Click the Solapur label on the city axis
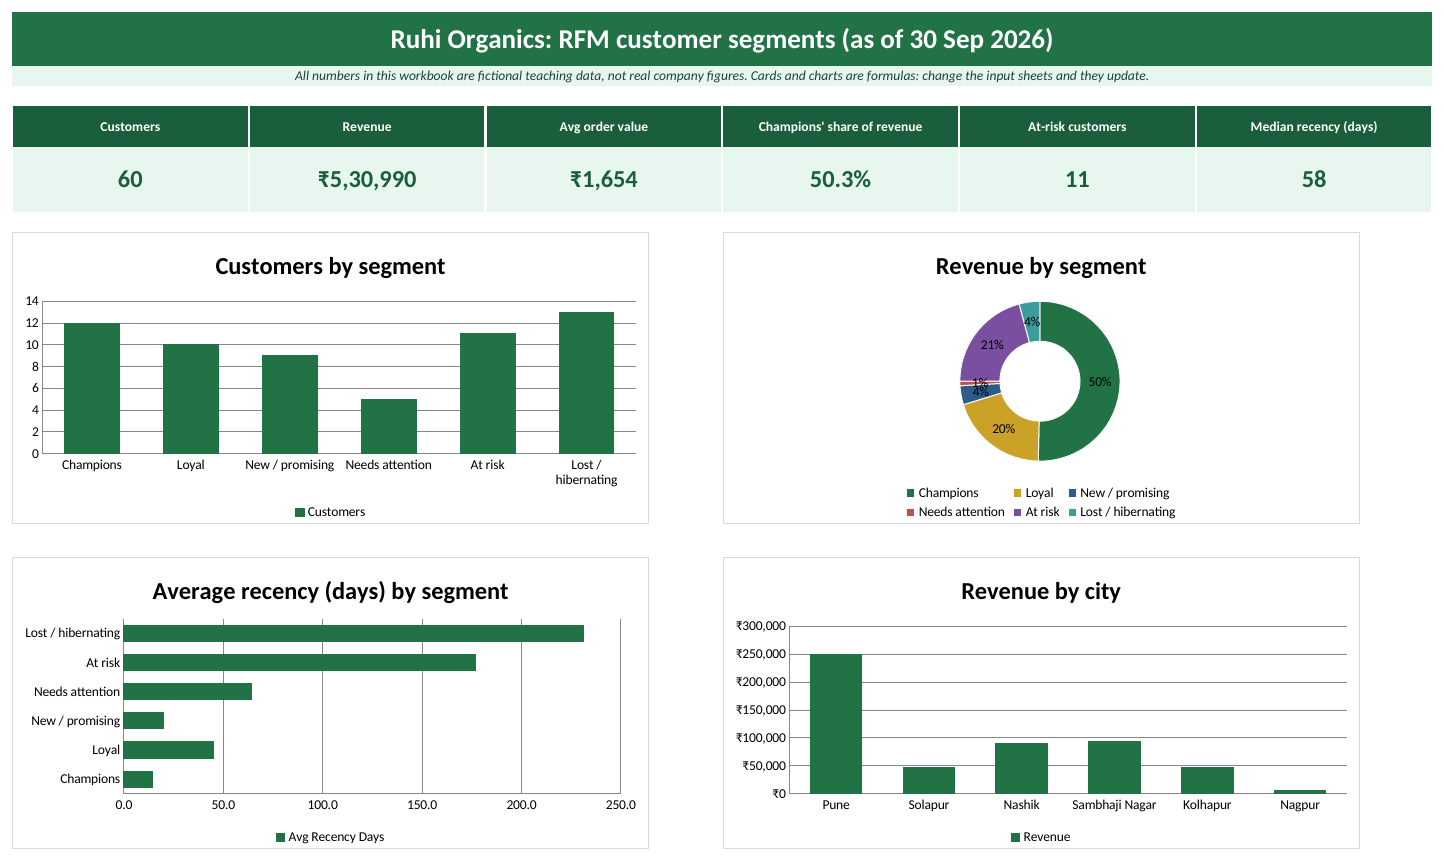The height and width of the screenshot is (861, 1444). point(929,805)
